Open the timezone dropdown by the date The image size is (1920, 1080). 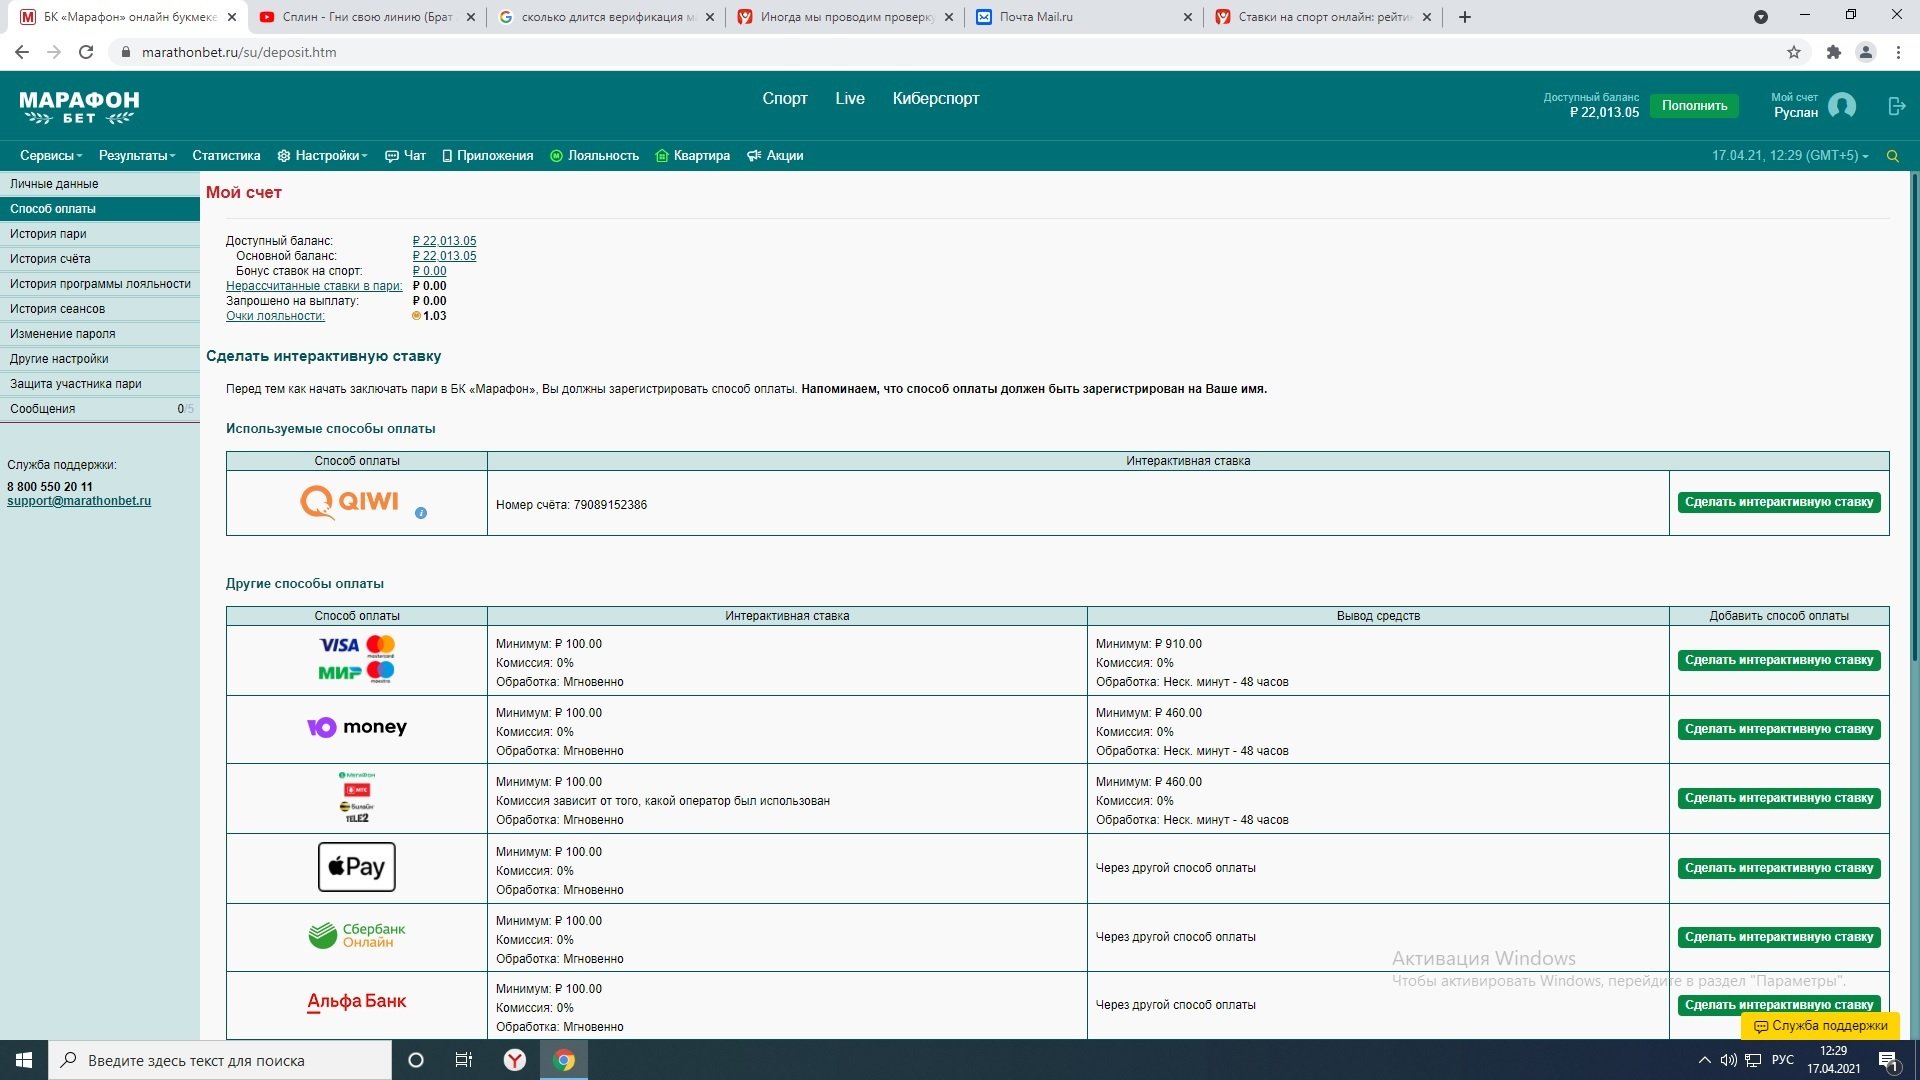coord(1865,156)
